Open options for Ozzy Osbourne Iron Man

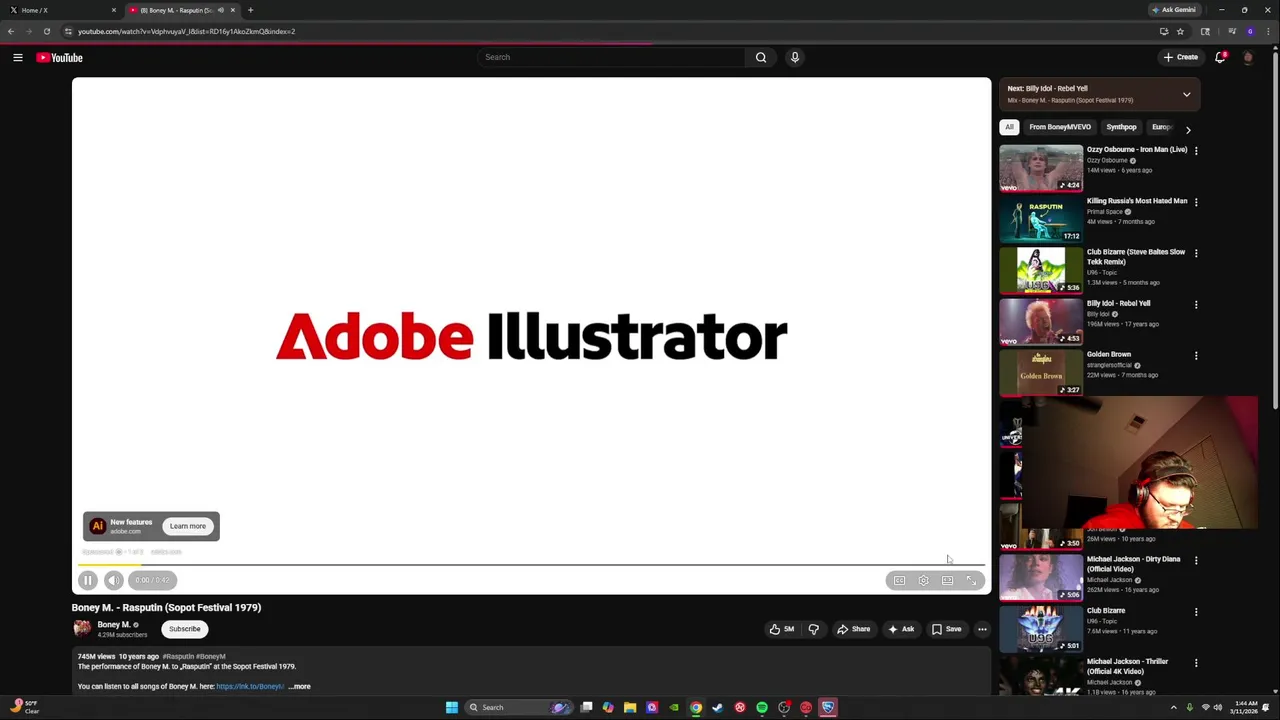[1196, 151]
